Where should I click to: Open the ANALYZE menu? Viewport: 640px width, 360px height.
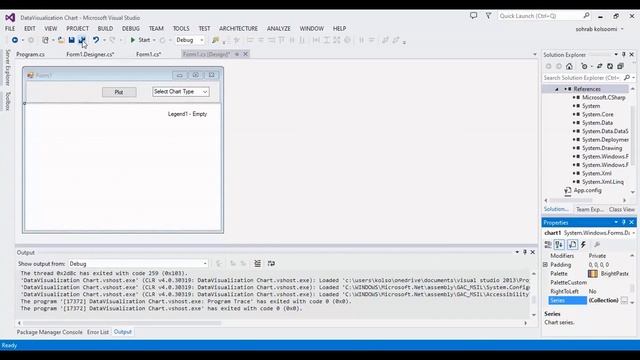click(x=279, y=29)
